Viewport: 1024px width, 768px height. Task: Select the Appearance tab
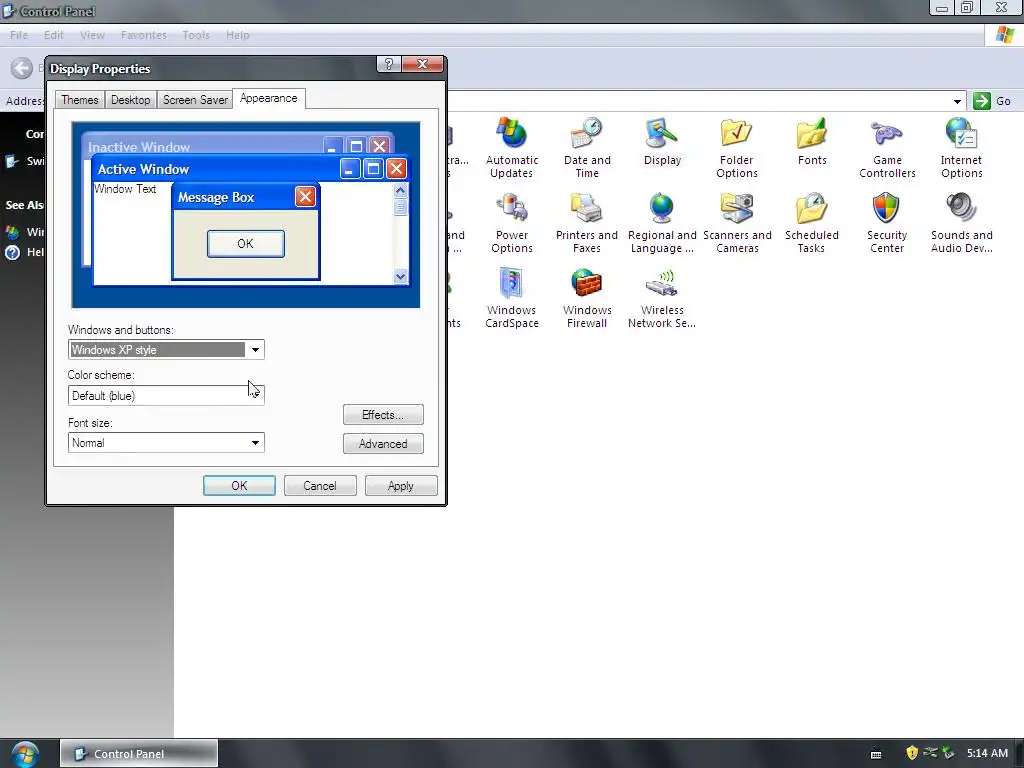pos(268,98)
